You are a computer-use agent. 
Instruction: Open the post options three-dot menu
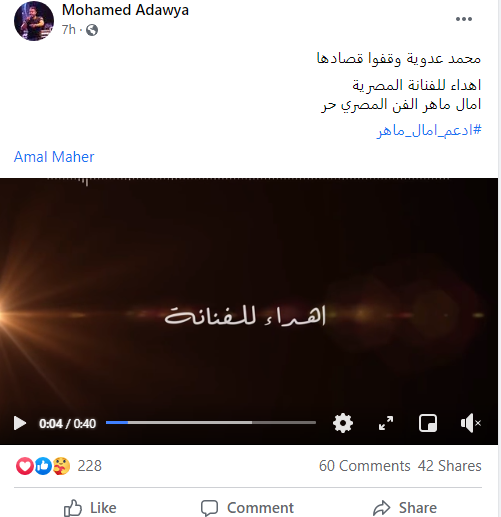(464, 19)
